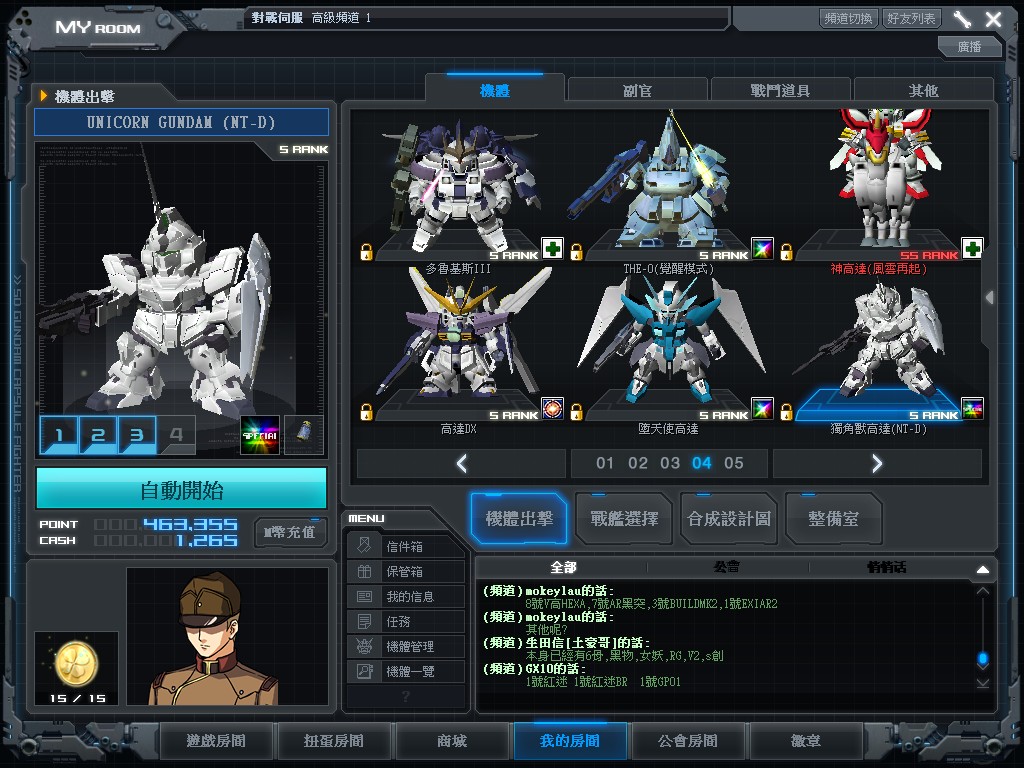
Task: Click green plus badge on 多魯基斯III
Action: point(552,248)
